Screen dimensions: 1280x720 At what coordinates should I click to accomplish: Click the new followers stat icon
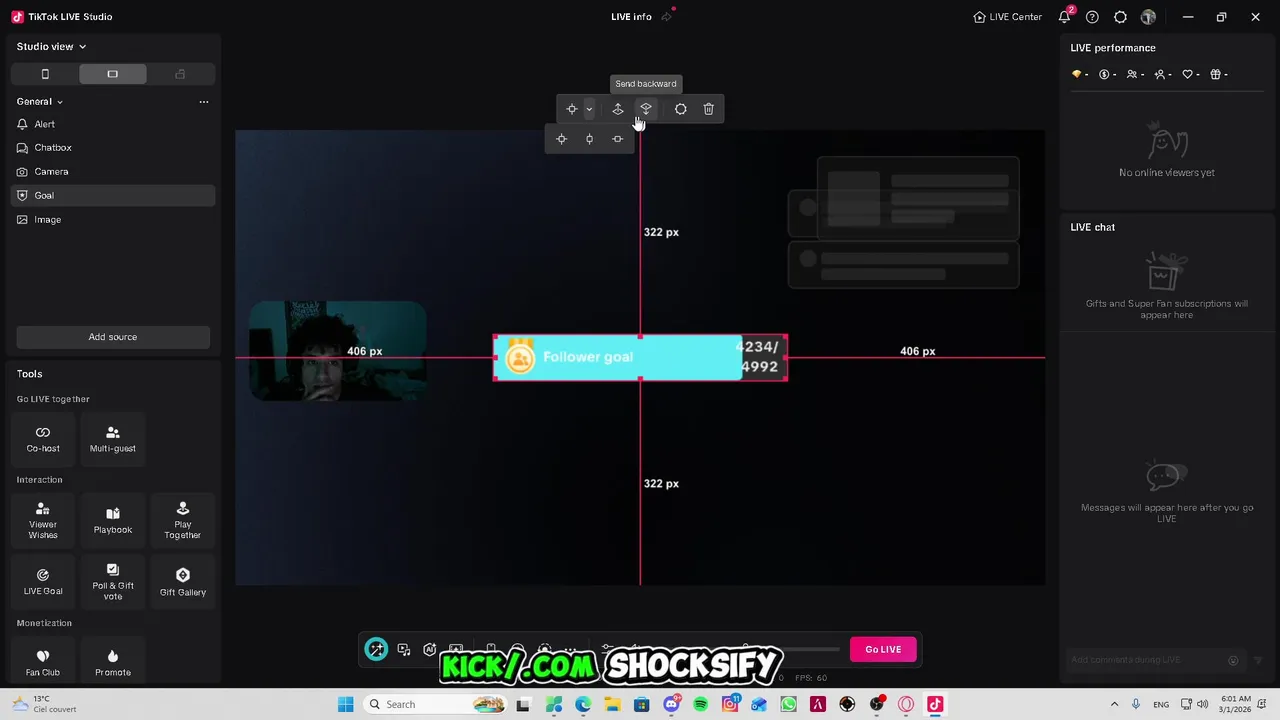click(1160, 74)
